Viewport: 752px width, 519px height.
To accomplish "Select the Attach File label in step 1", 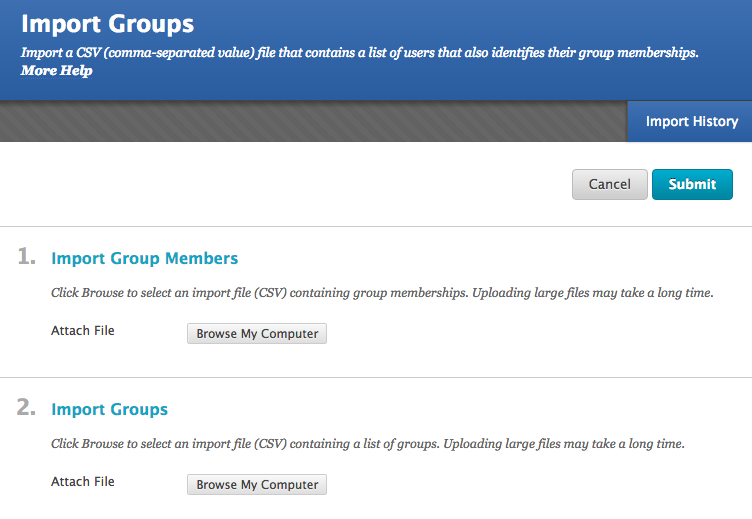I will 82,330.
